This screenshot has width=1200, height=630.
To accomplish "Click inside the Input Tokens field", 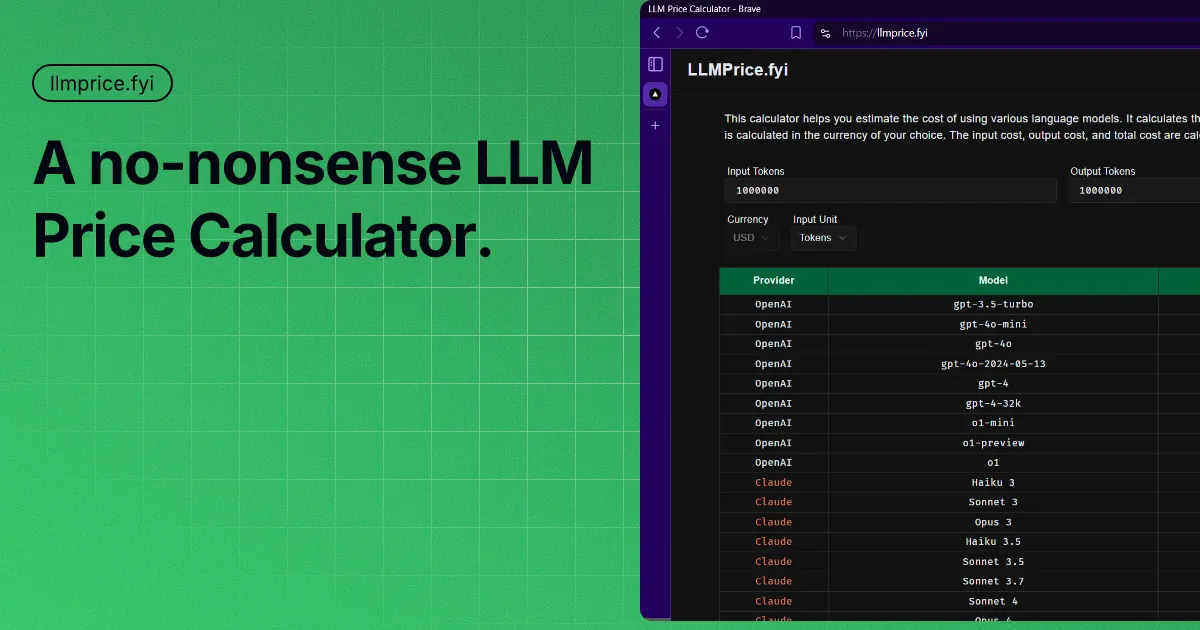I will click(x=890, y=190).
